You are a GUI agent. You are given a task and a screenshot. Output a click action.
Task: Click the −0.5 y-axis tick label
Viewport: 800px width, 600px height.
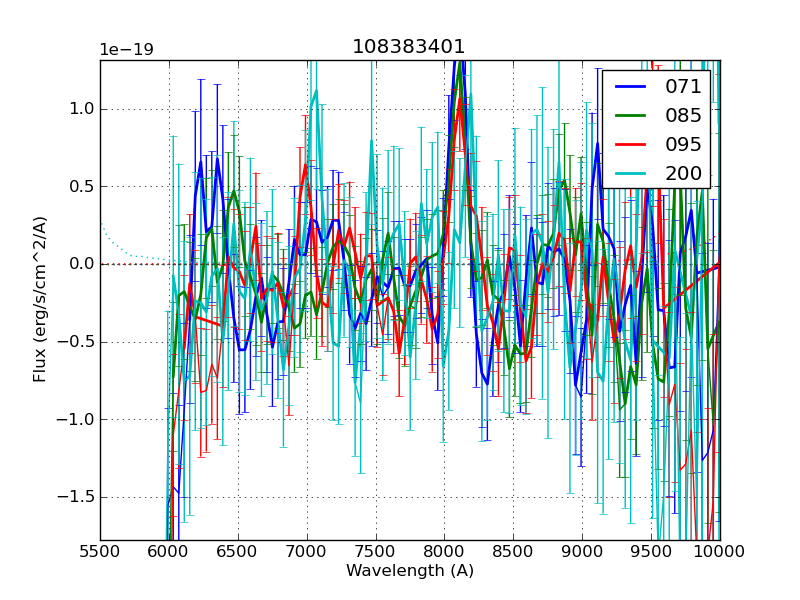tap(75, 342)
